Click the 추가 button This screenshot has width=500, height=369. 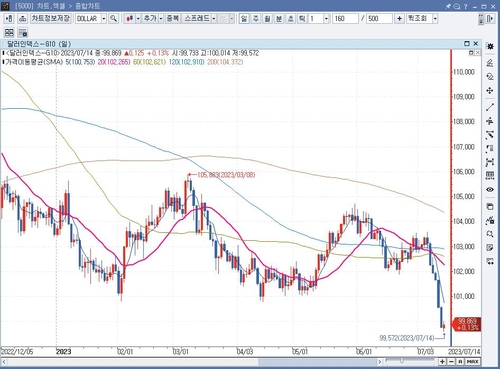pos(150,19)
